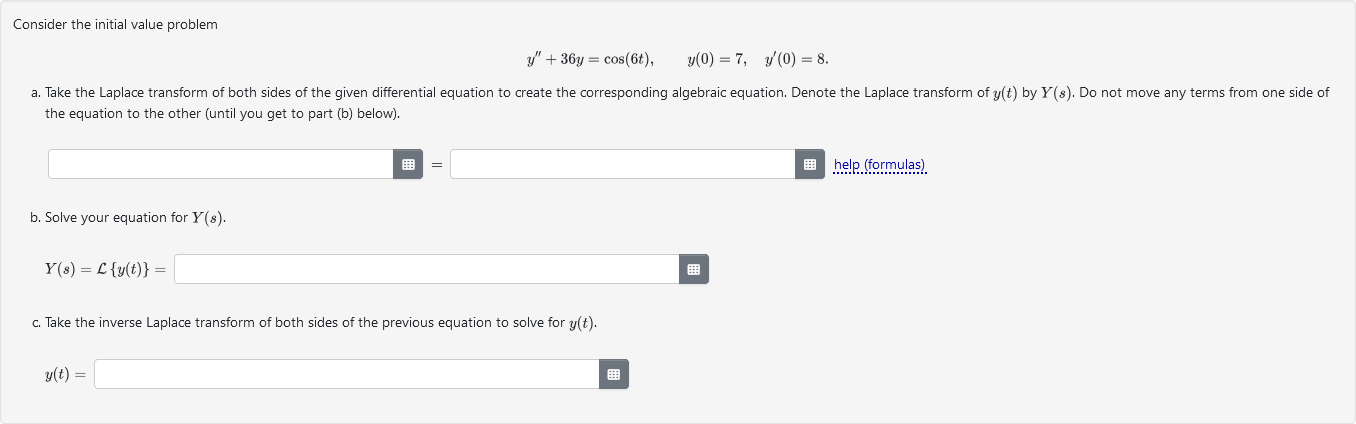Screen dimensions: 1356x424
Task: Open equation editor beside the Y(s) answer box
Action: pyautogui.click(x=693, y=269)
